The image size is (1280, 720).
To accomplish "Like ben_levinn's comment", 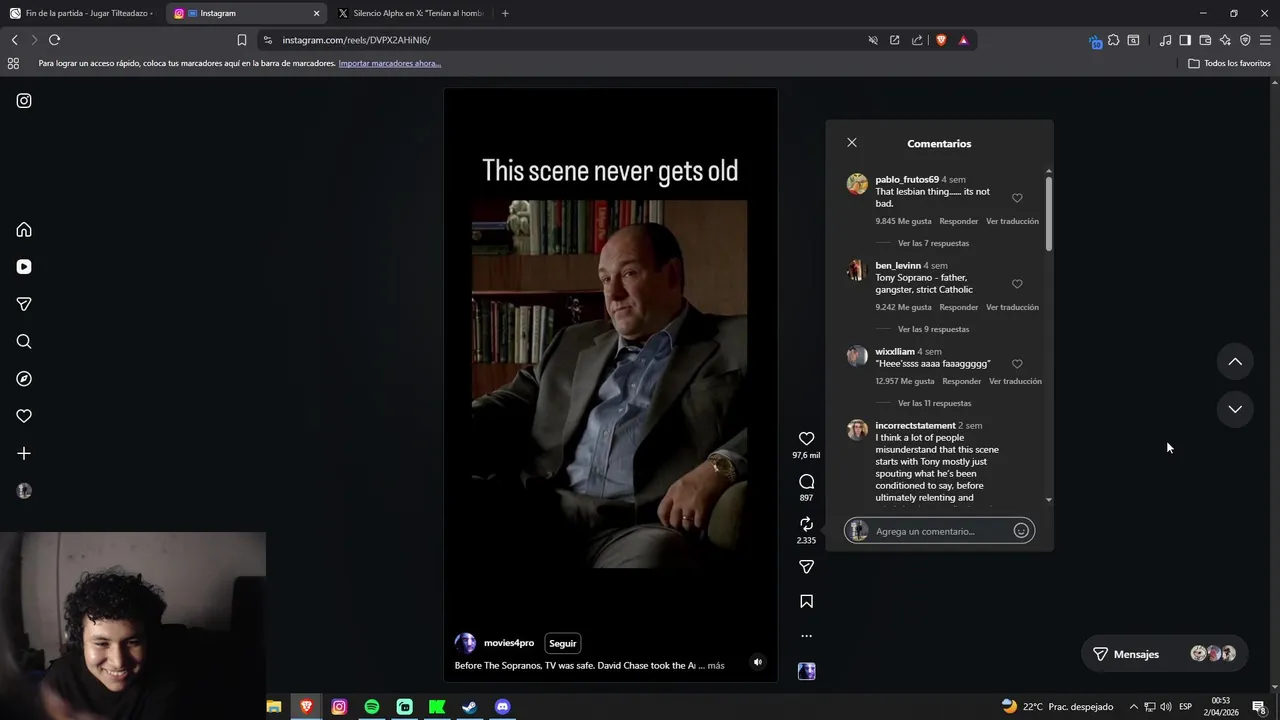I will [x=1017, y=284].
